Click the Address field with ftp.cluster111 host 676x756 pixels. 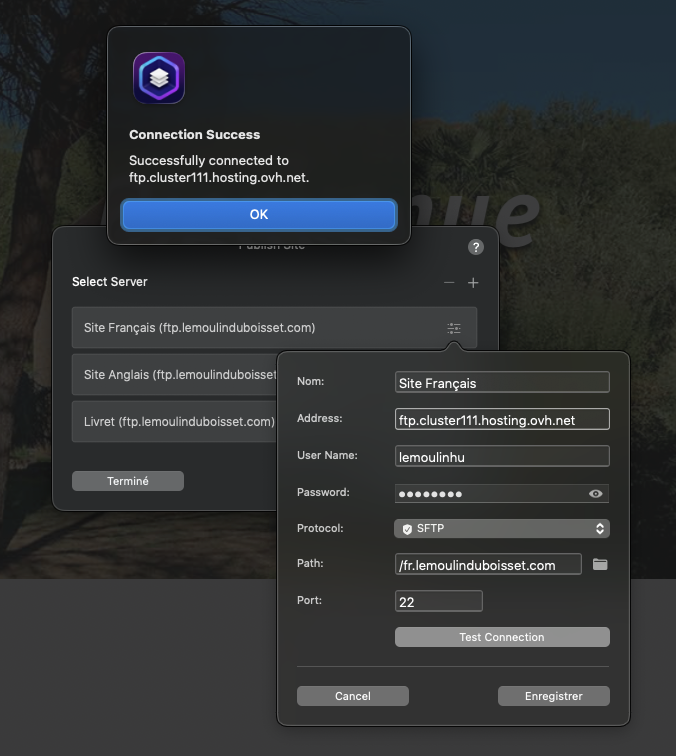tap(502, 419)
